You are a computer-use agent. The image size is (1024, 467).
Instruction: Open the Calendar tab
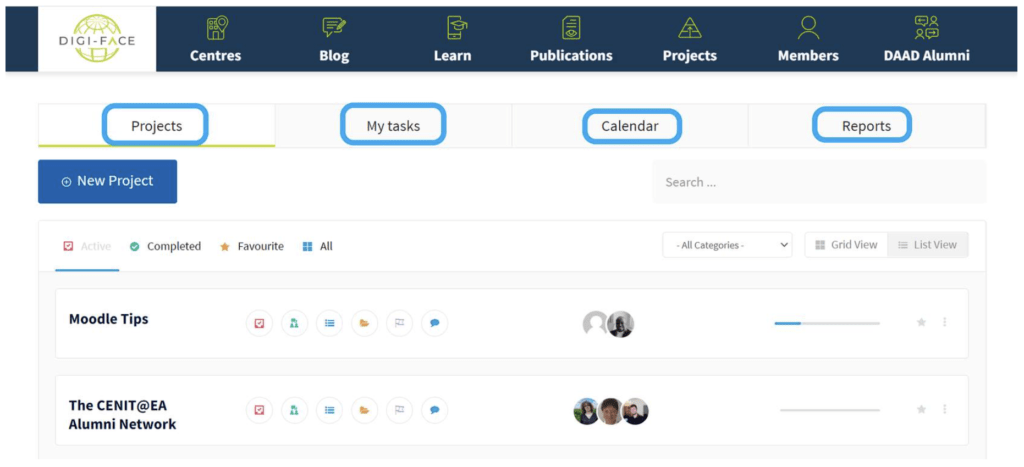click(630, 126)
